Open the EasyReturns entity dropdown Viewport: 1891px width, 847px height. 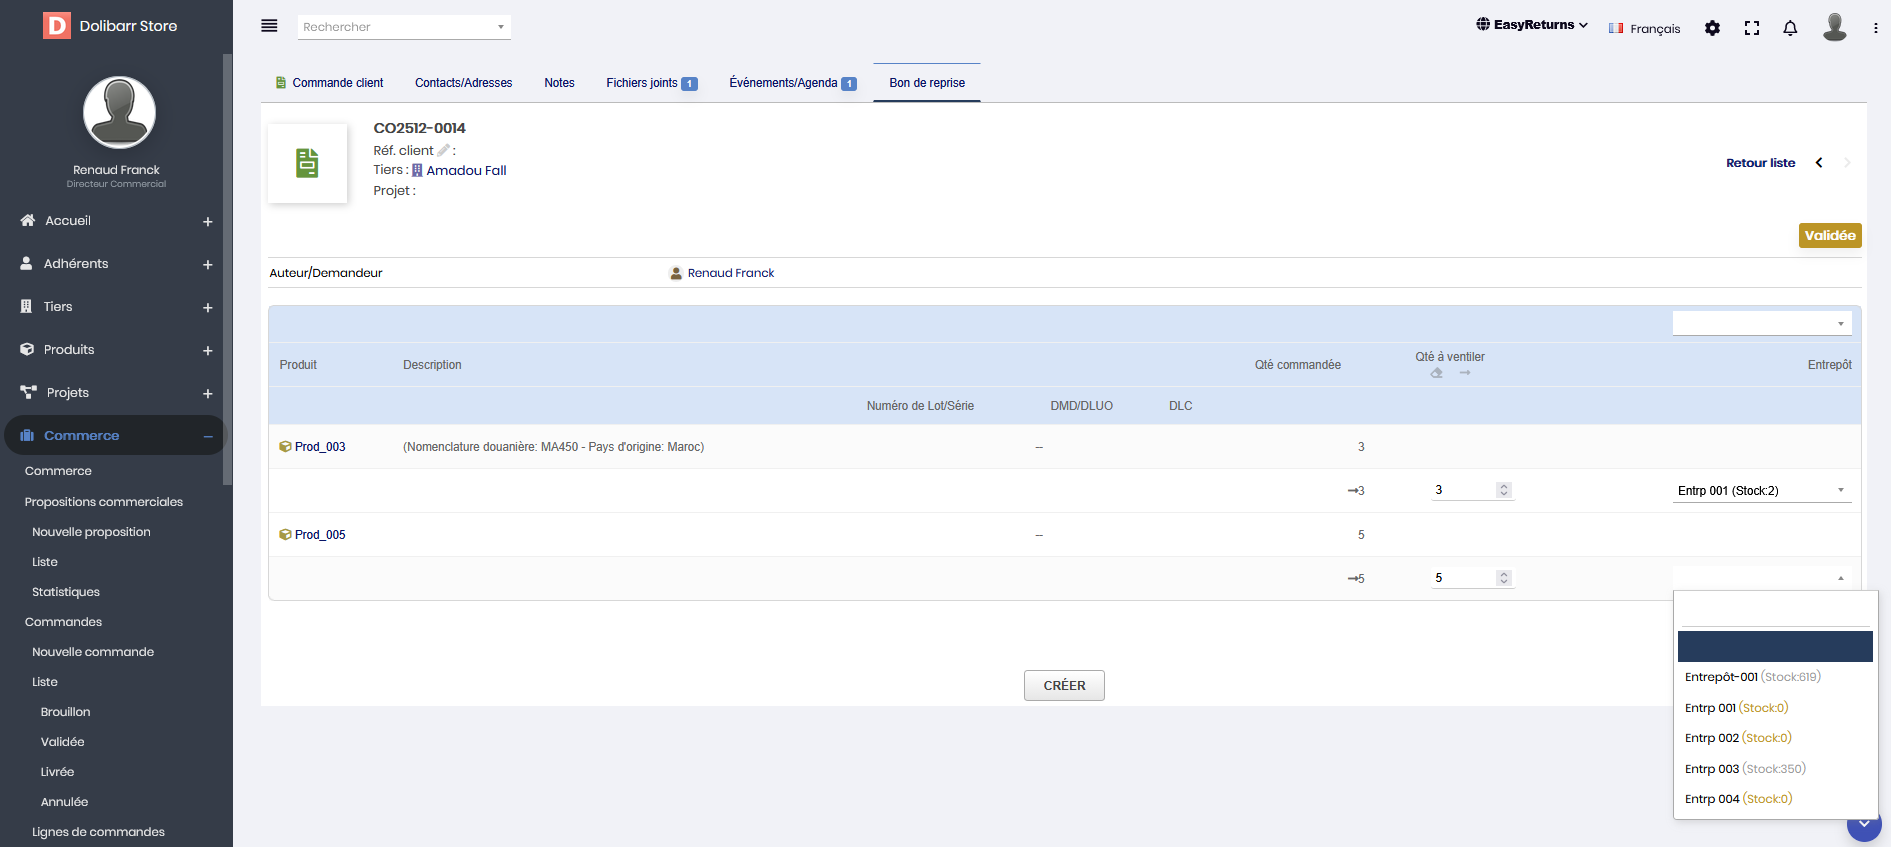[x=1532, y=25]
